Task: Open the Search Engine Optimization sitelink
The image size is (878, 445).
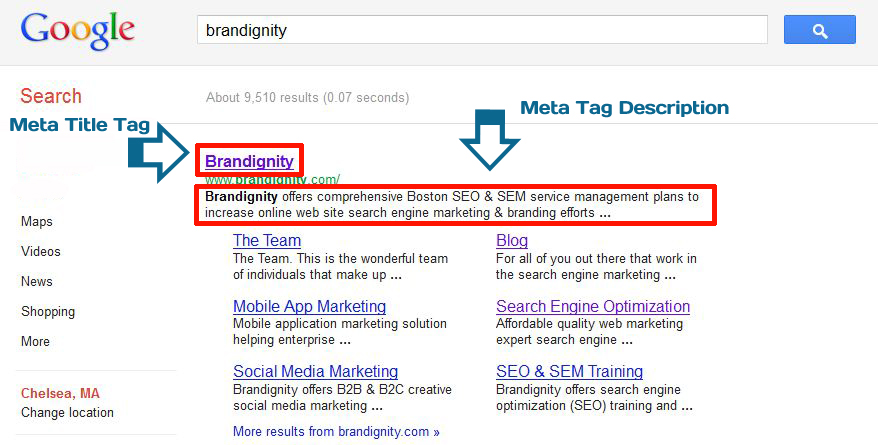Action: pyautogui.click(x=593, y=306)
